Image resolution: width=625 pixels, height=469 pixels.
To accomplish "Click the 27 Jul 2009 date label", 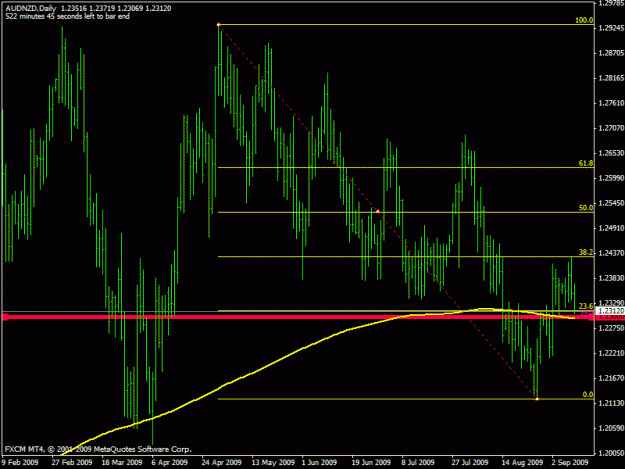I will pyautogui.click(x=470, y=462).
